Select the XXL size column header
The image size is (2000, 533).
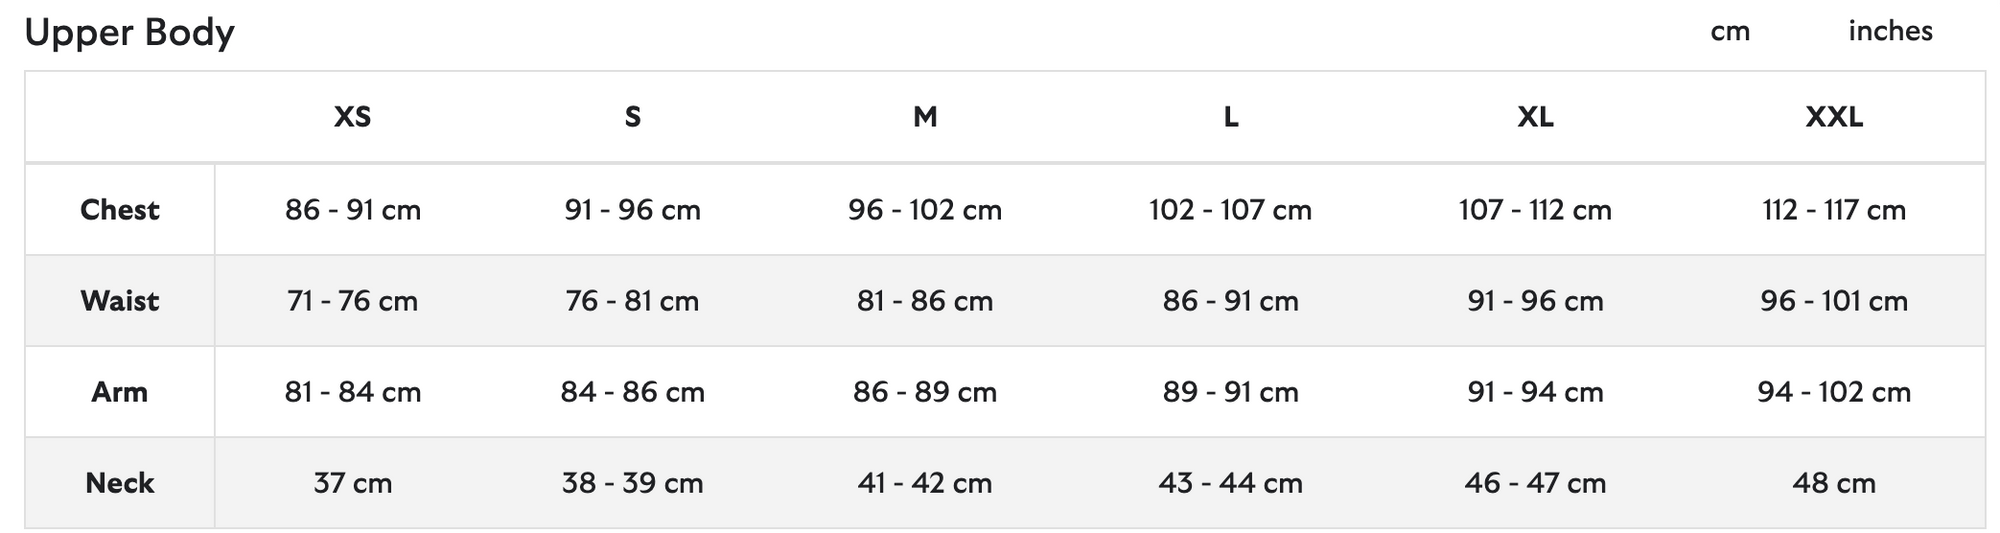pos(1834,117)
